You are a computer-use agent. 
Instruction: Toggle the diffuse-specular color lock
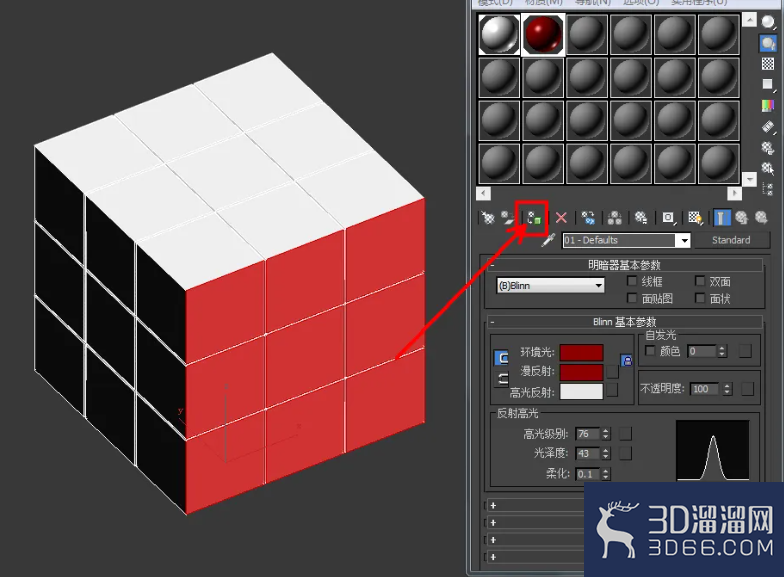(x=502, y=380)
